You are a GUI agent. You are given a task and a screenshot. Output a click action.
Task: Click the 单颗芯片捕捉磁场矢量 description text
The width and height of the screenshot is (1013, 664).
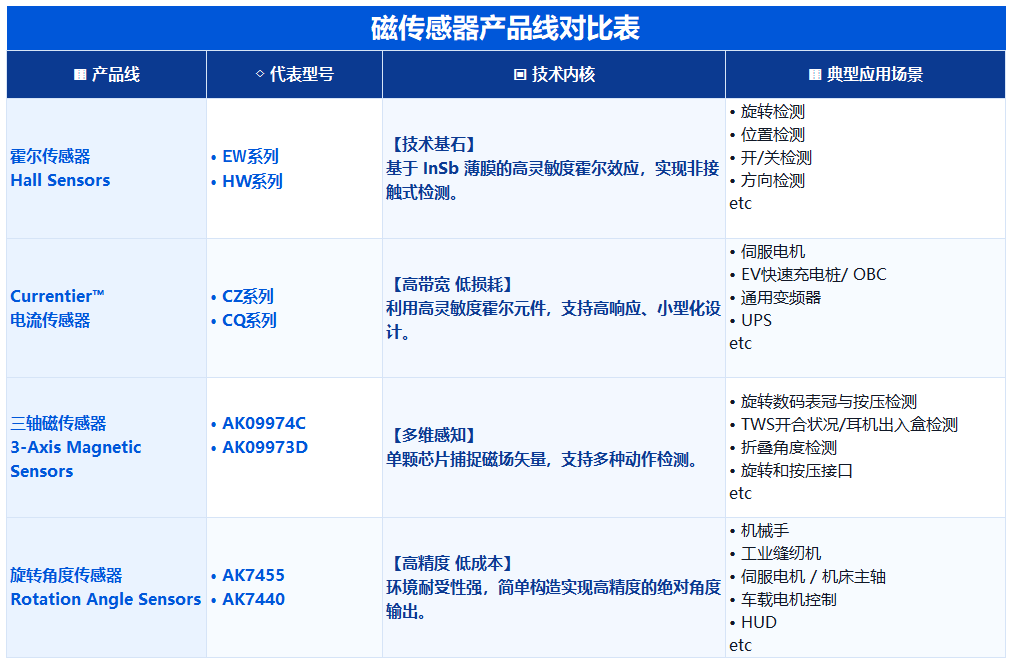pos(543,460)
